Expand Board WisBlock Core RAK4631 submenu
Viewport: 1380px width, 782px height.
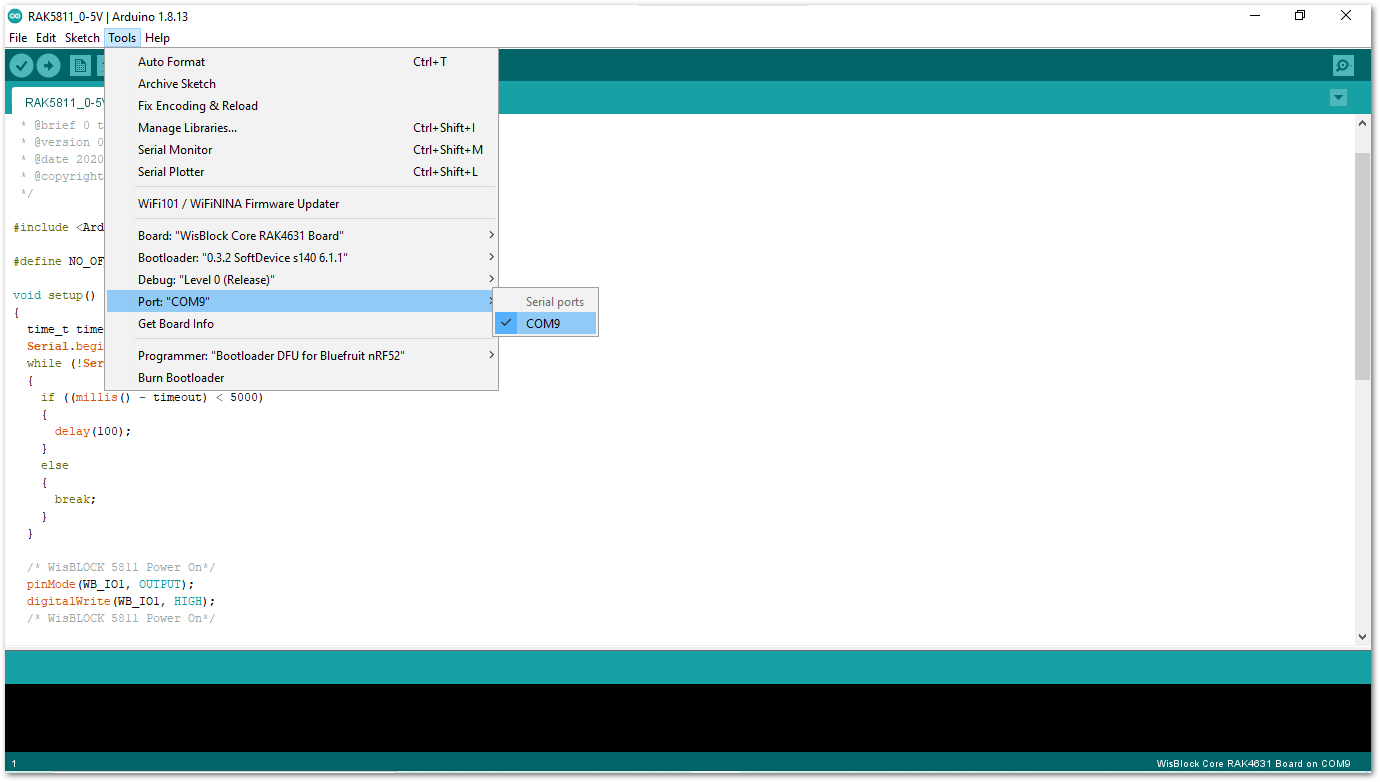click(x=301, y=236)
